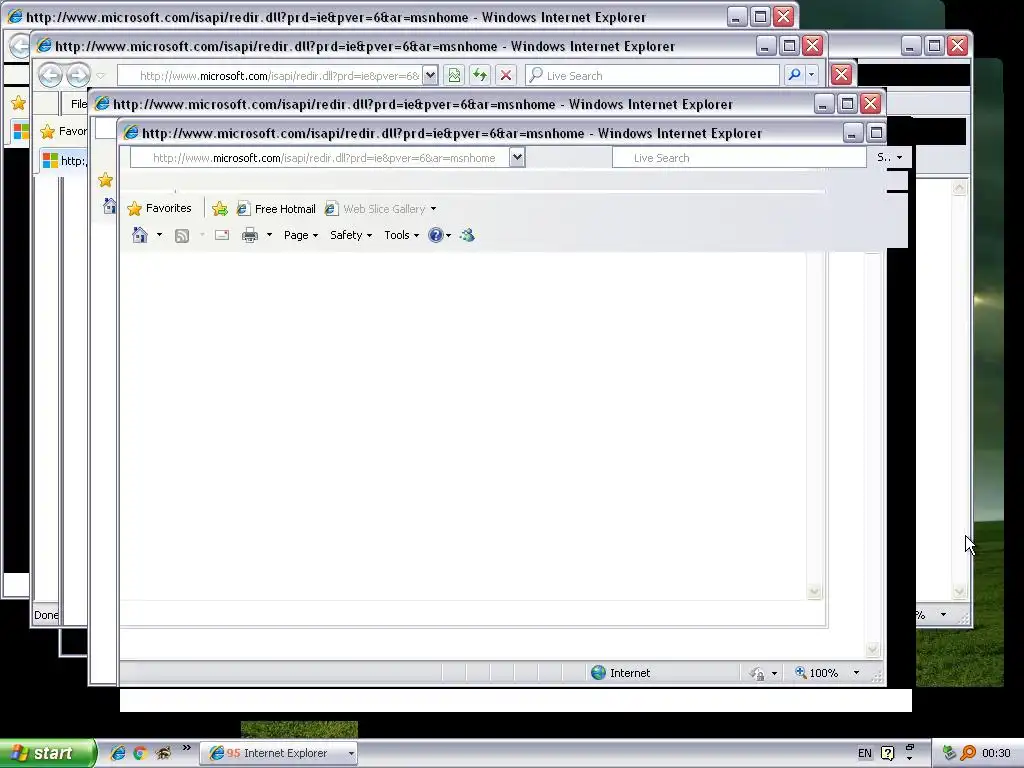
Task: Click the Done status text in background window
Action: (x=46, y=615)
